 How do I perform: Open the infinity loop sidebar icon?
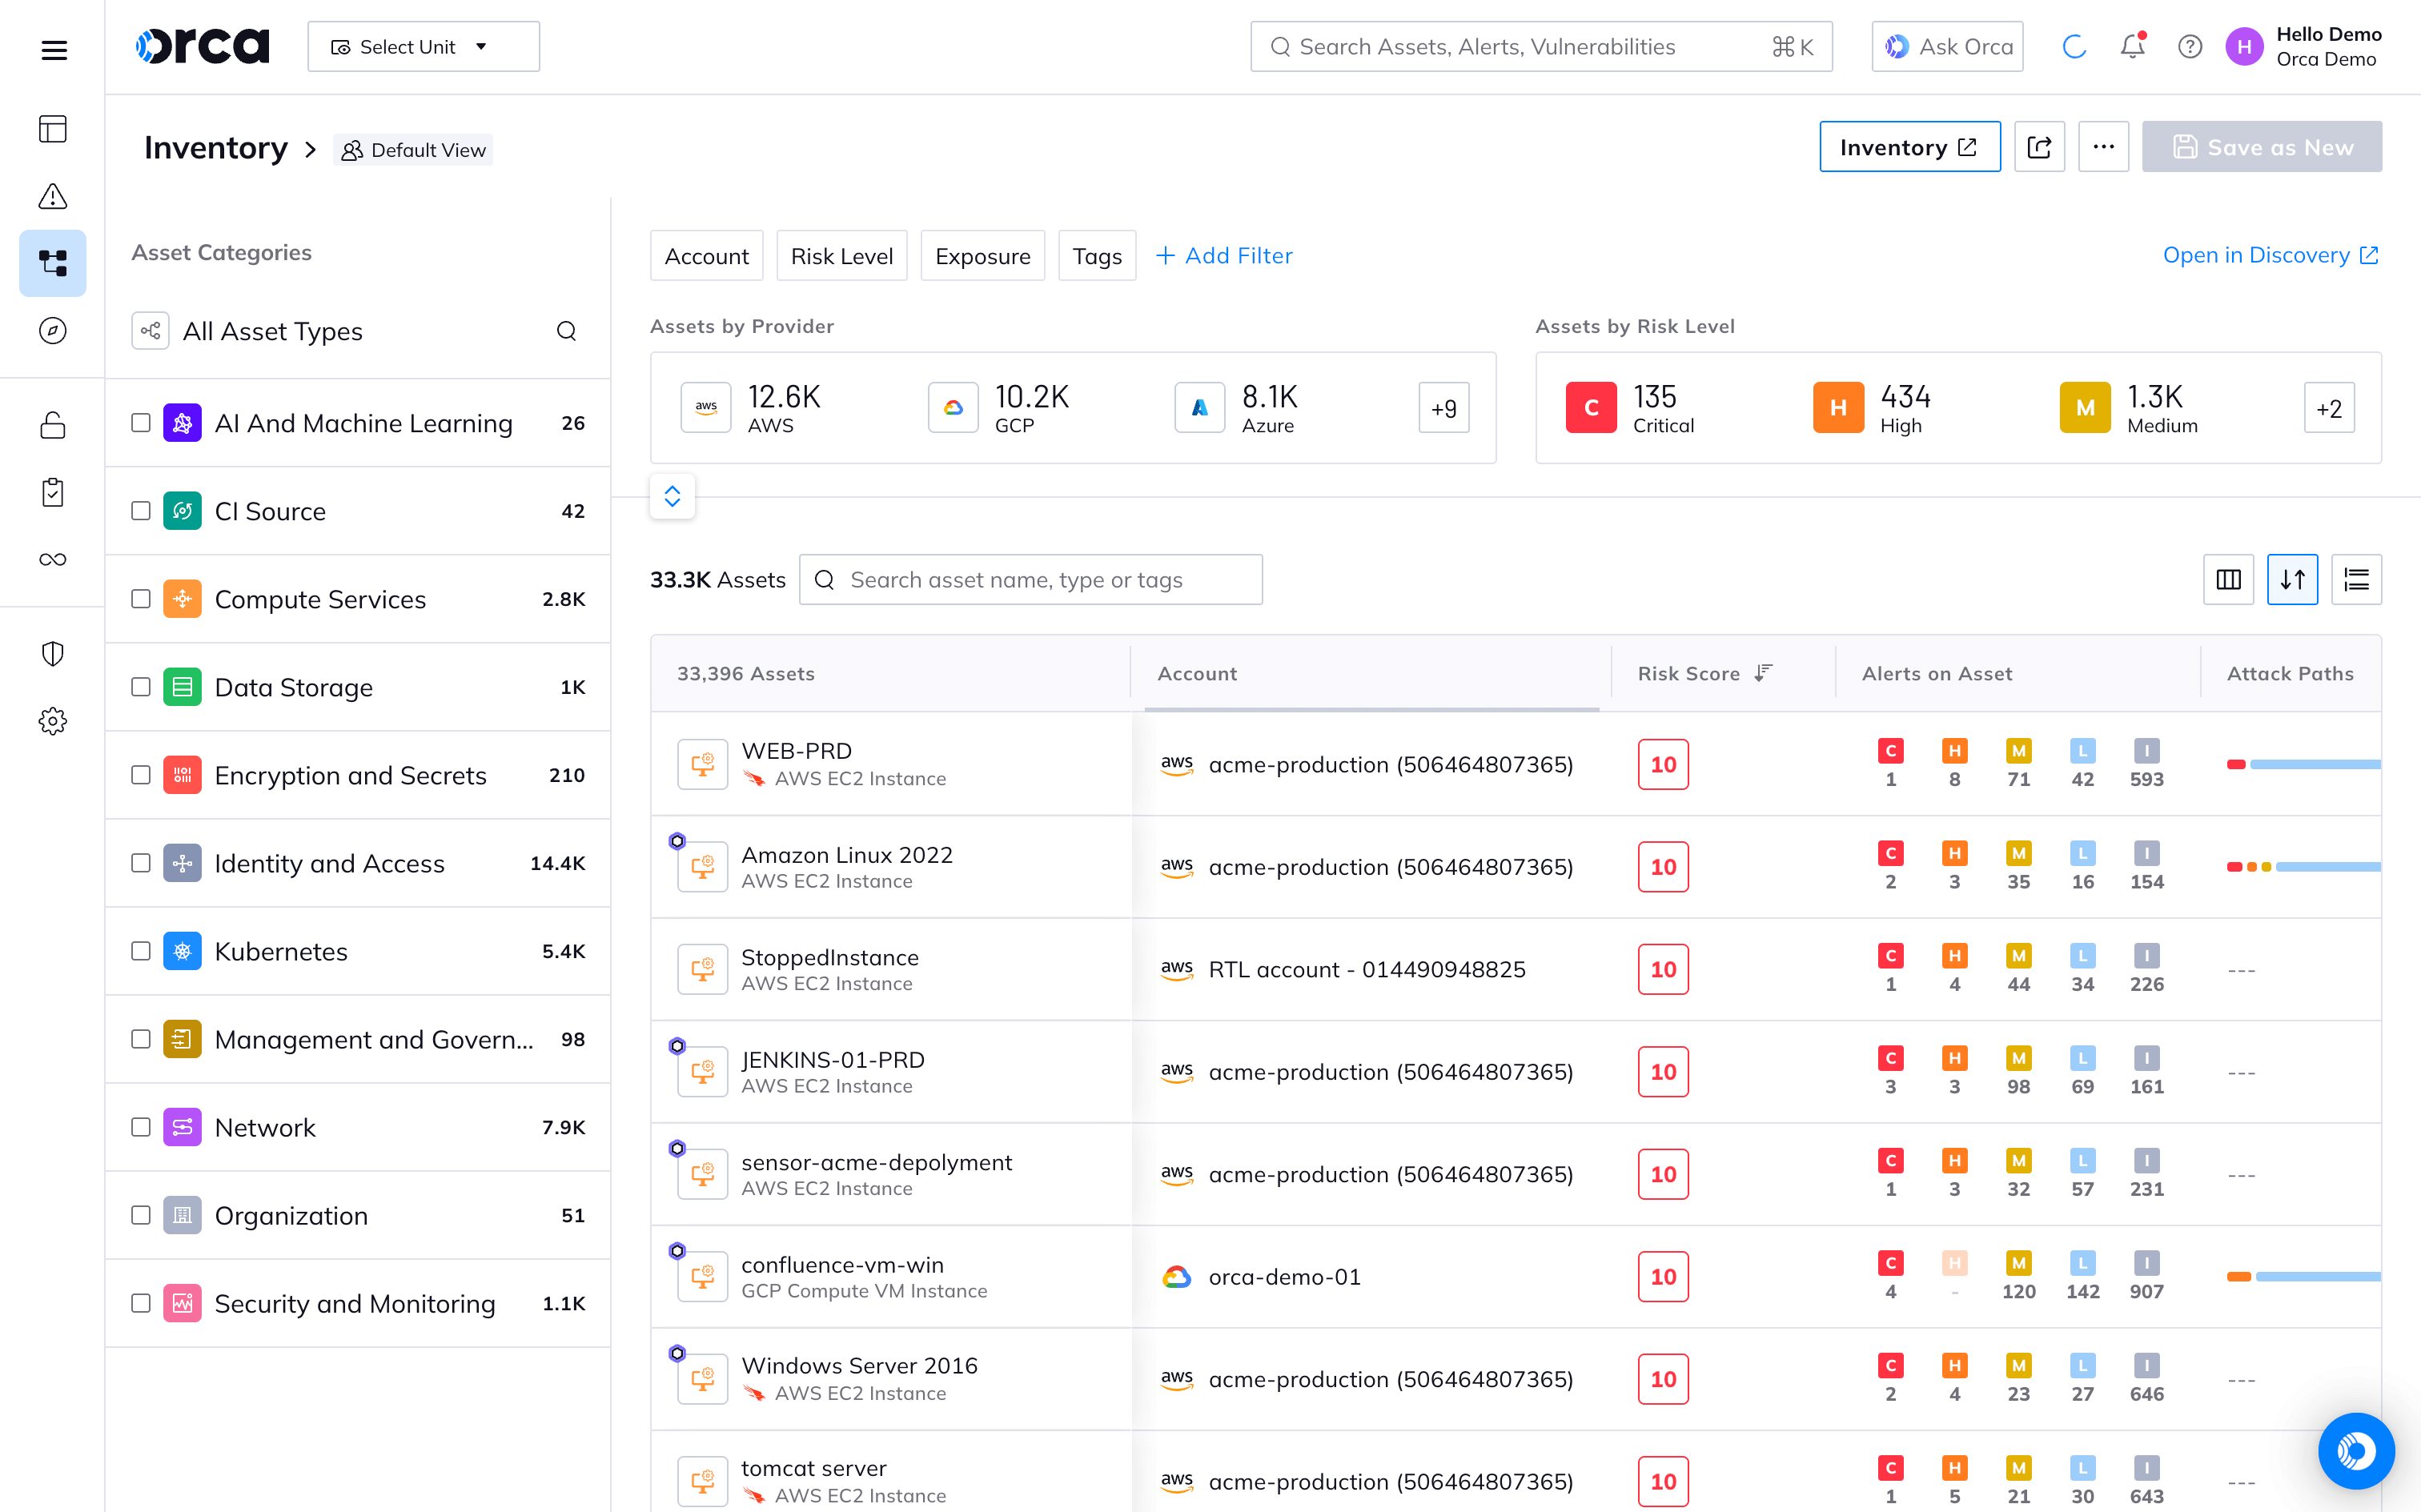click(53, 559)
